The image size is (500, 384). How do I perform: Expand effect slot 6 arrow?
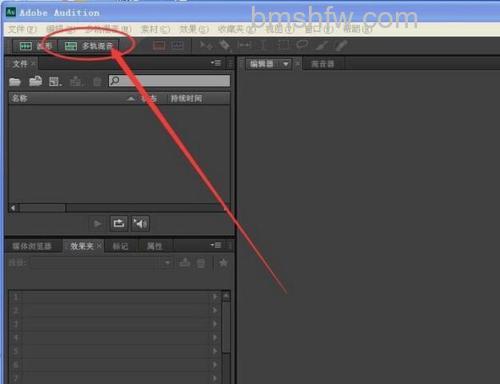pos(215,365)
